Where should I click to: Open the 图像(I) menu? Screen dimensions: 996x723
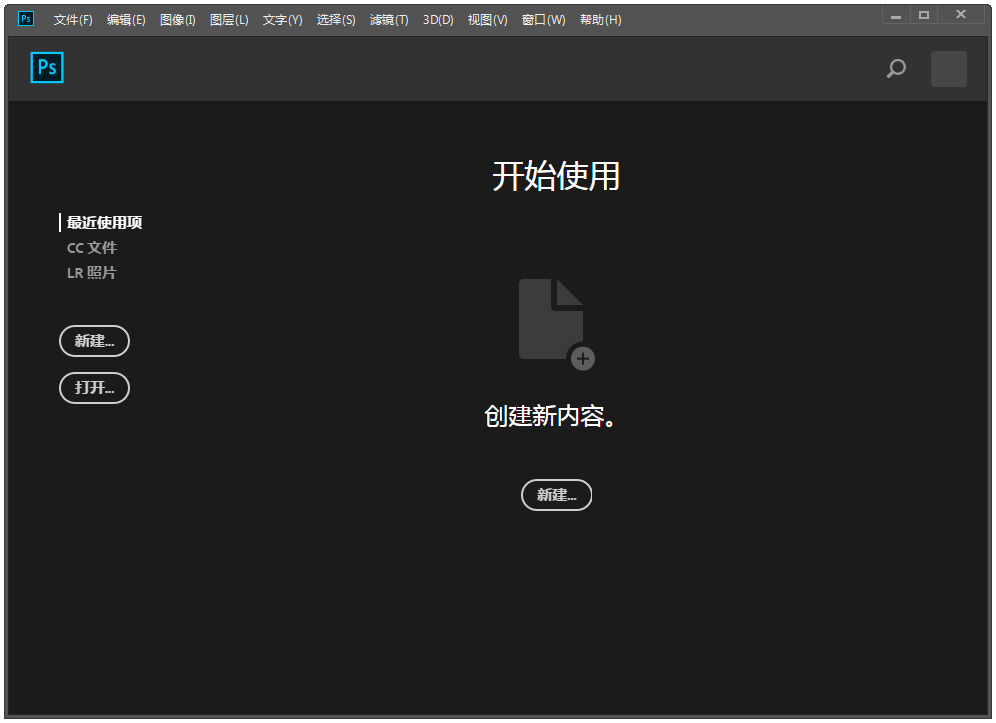point(178,20)
